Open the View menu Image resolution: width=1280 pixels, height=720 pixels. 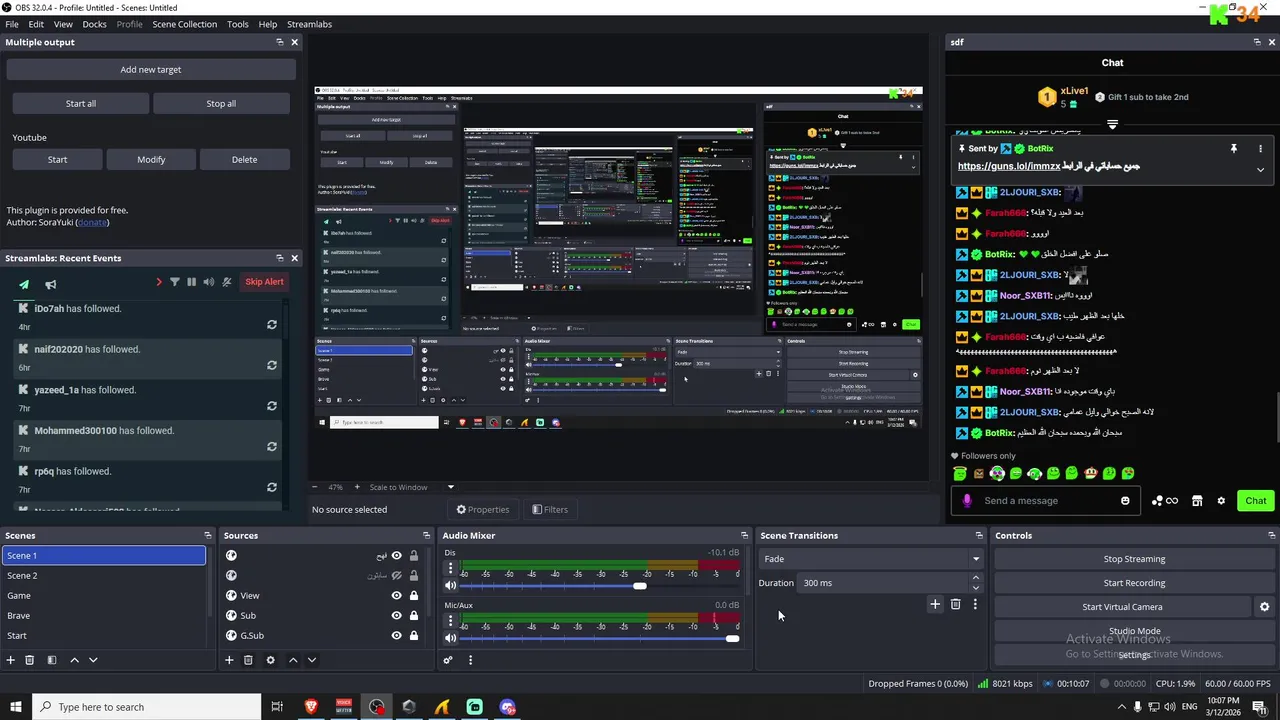pos(63,24)
